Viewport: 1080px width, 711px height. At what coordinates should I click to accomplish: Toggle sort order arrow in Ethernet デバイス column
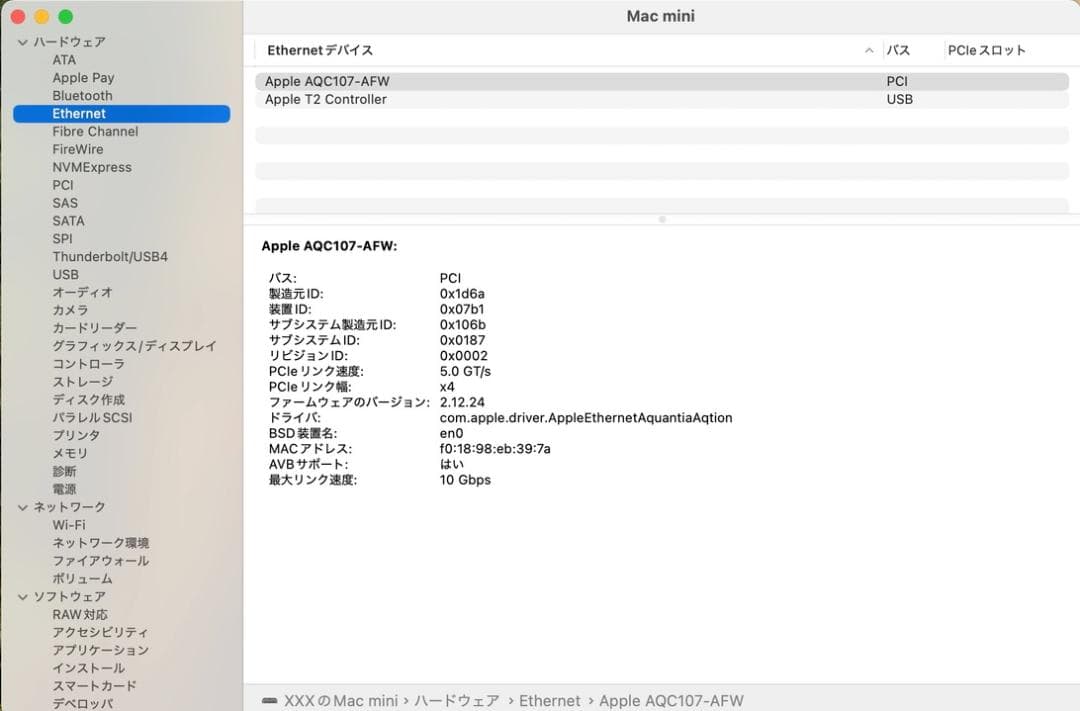click(x=869, y=50)
